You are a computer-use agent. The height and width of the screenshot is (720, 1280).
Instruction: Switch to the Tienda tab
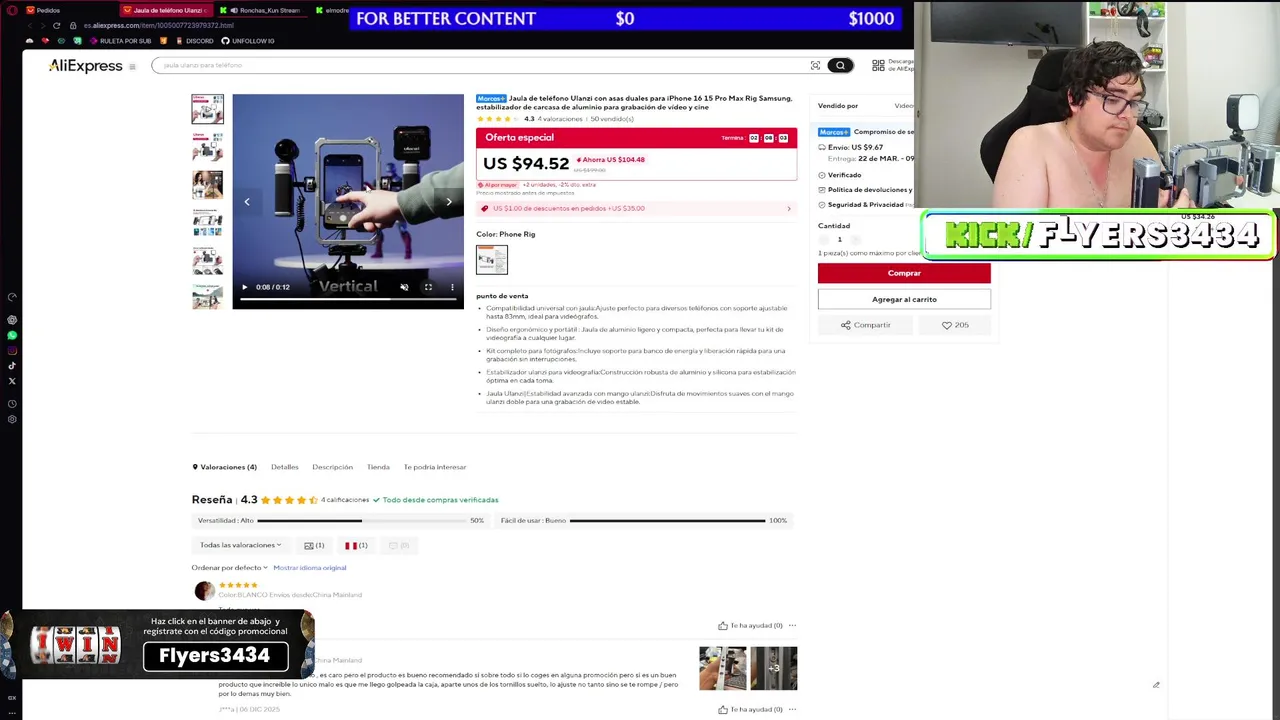point(378,467)
